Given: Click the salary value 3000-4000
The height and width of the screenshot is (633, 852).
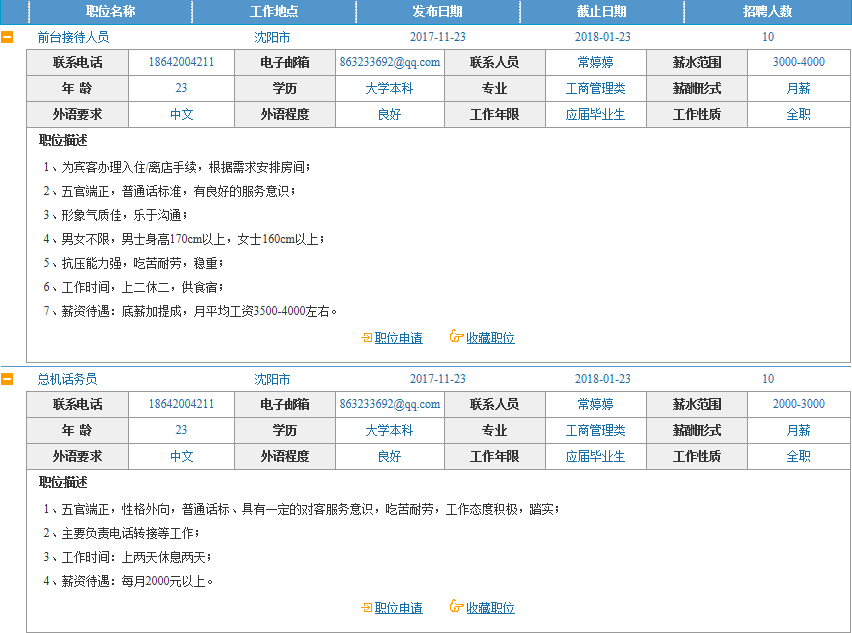Looking at the screenshot, I should click(x=799, y=62).
